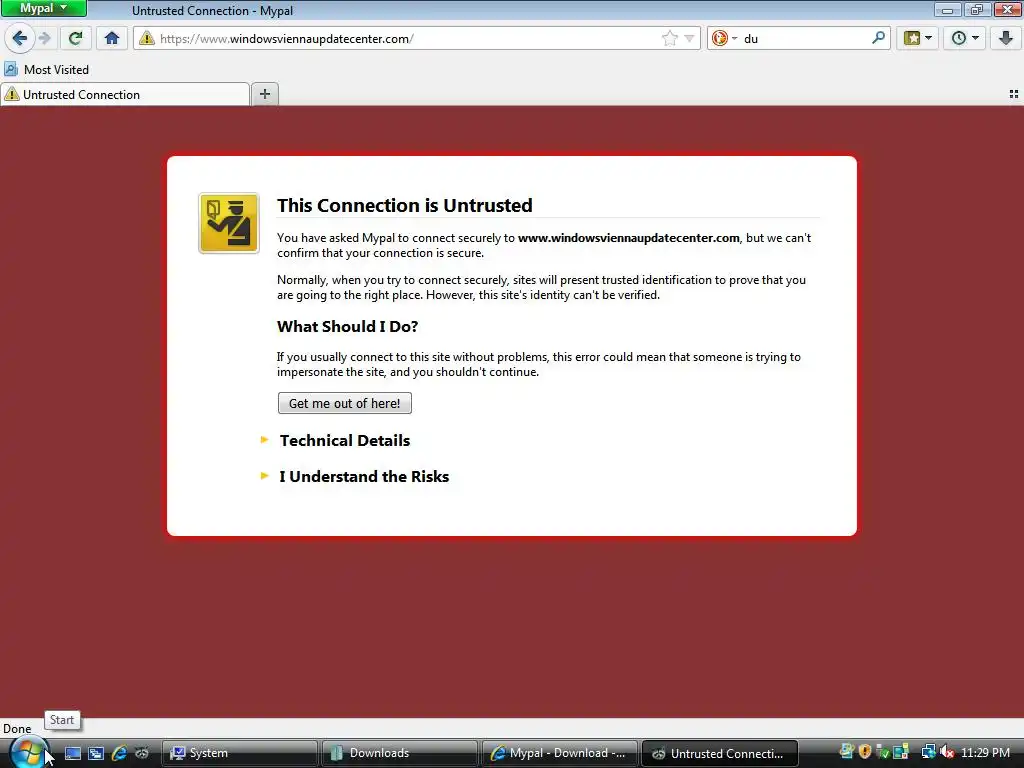
Task: Reload the page with the refresh icon
Action: coord(75,38)
